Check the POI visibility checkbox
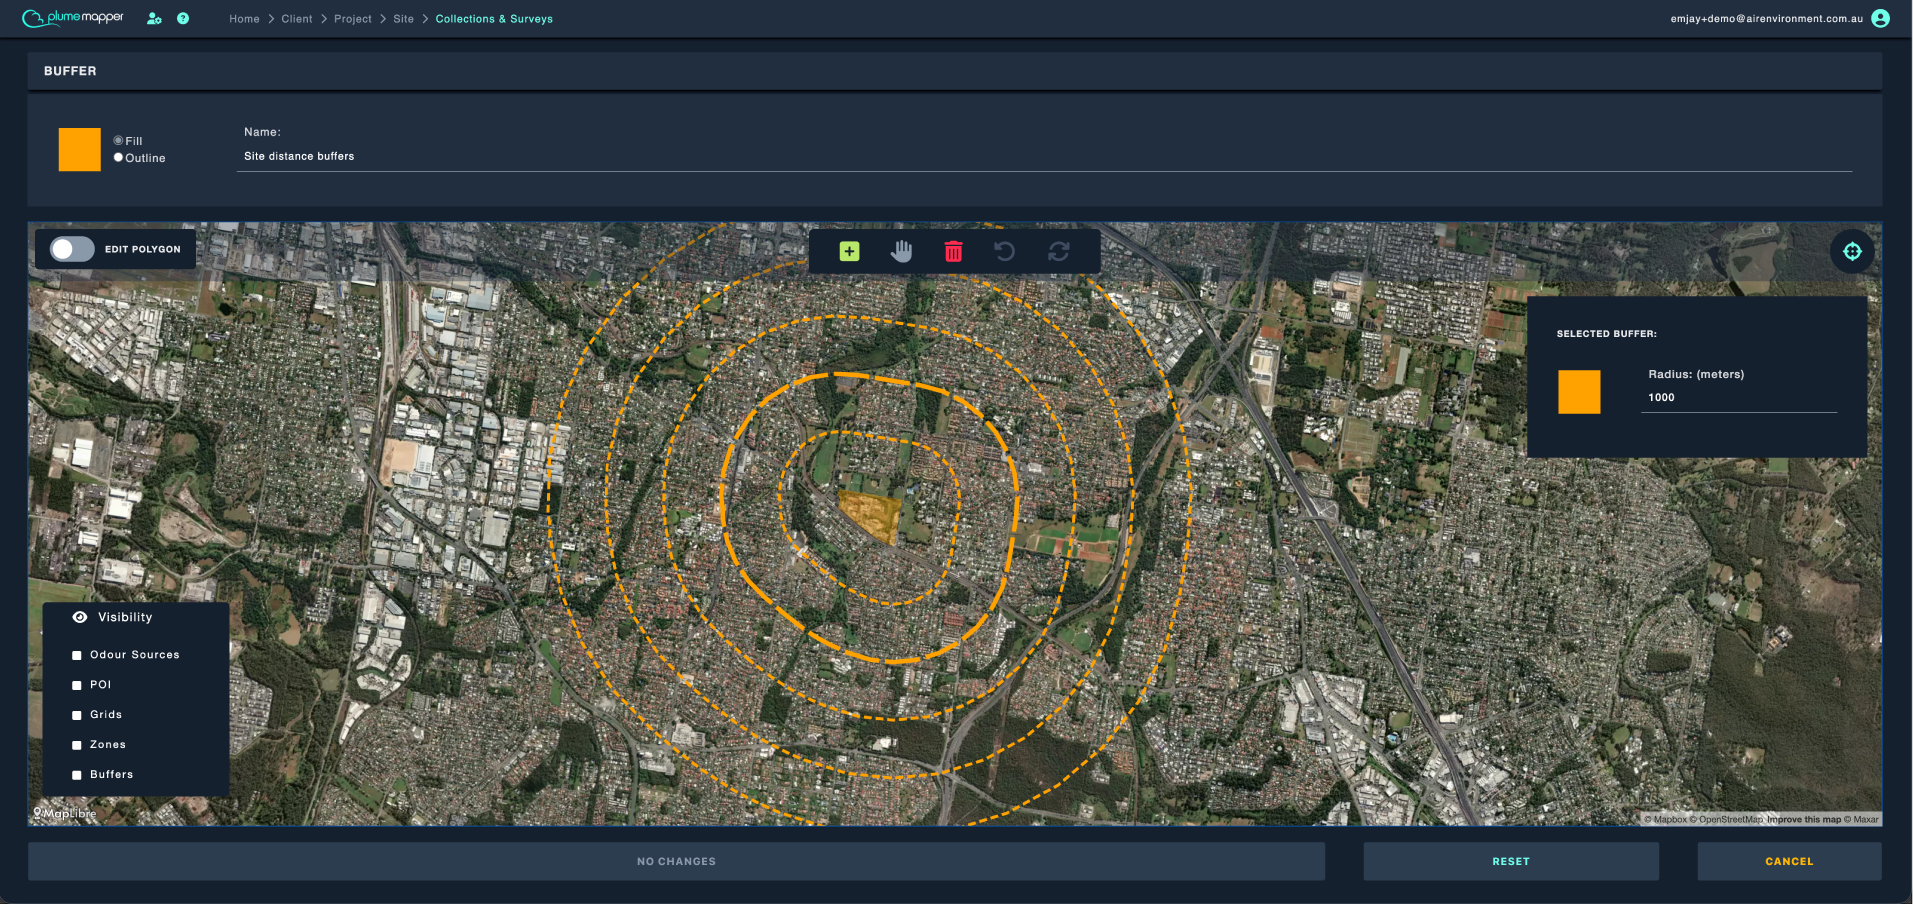 pyautogui.click(x=77, y=685)
